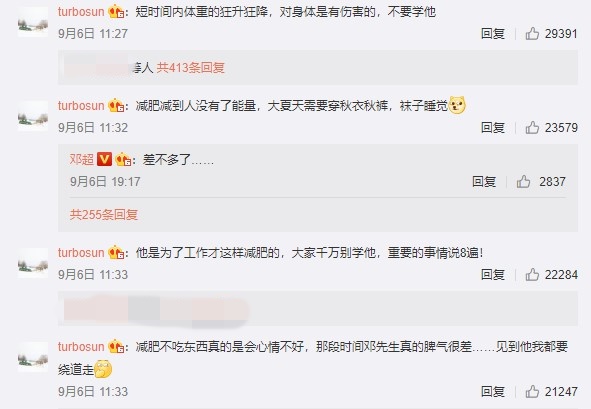Image resolution: width=591 pixels, height=409 pixels.
Task: Open turbosun avatar beside the 11:32 comment
Action: click(33, 115)
